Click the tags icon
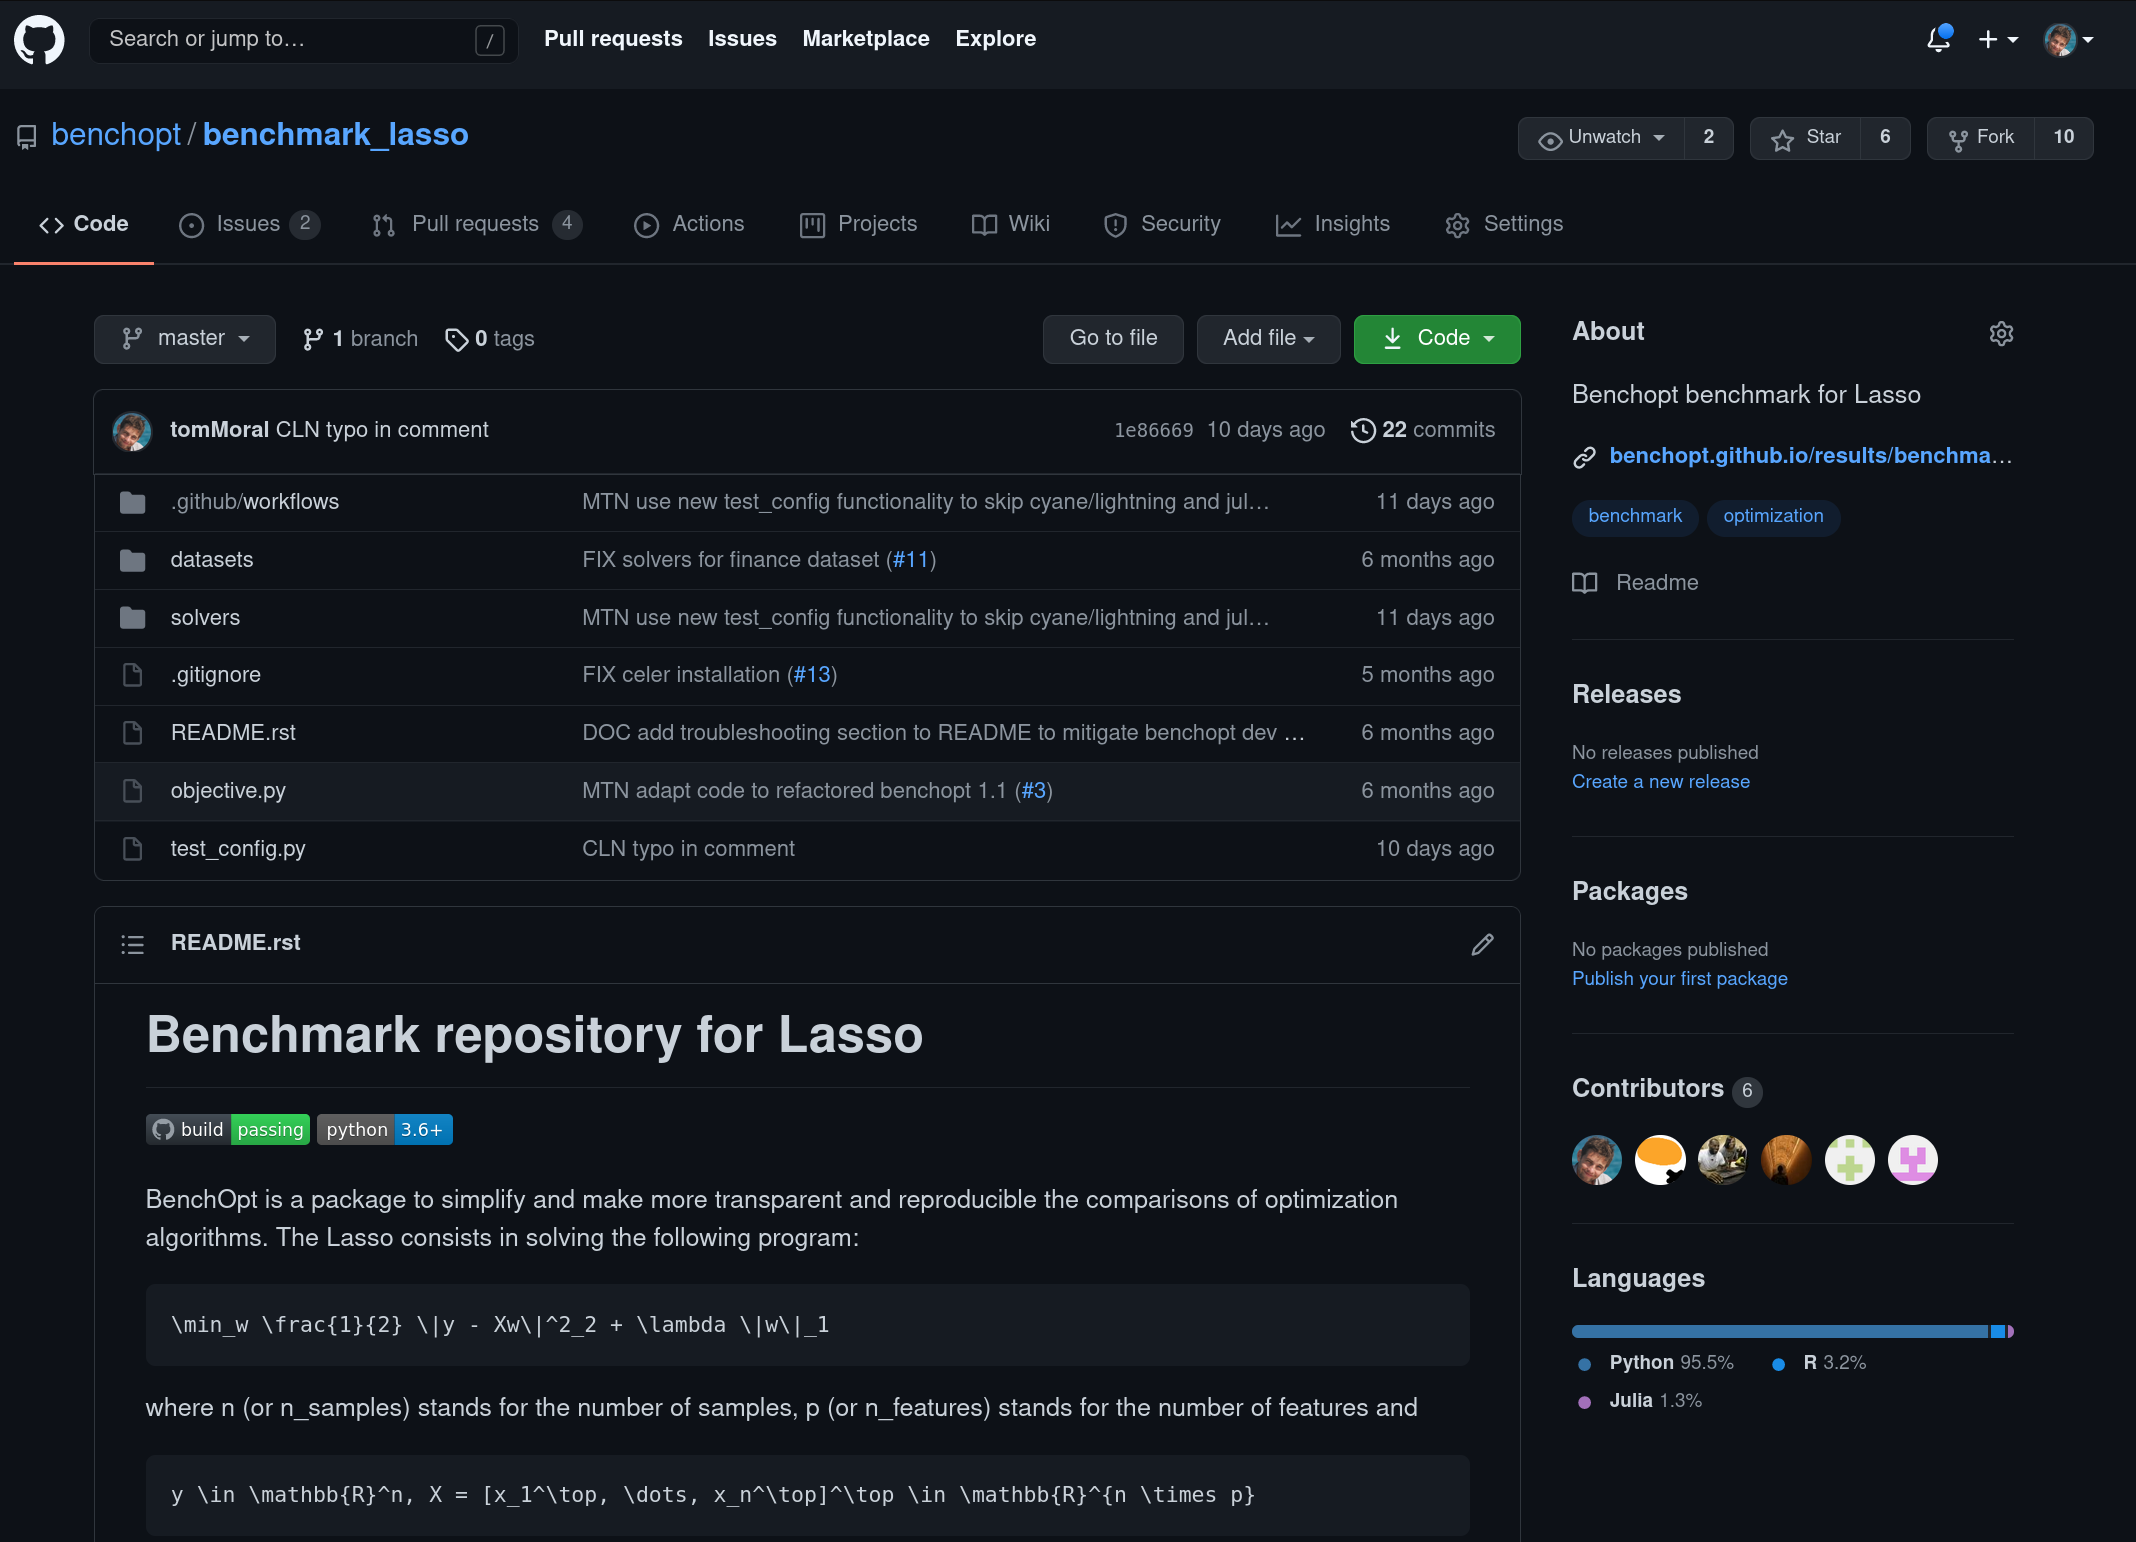2136x1542 pixels. coord(456,339)
